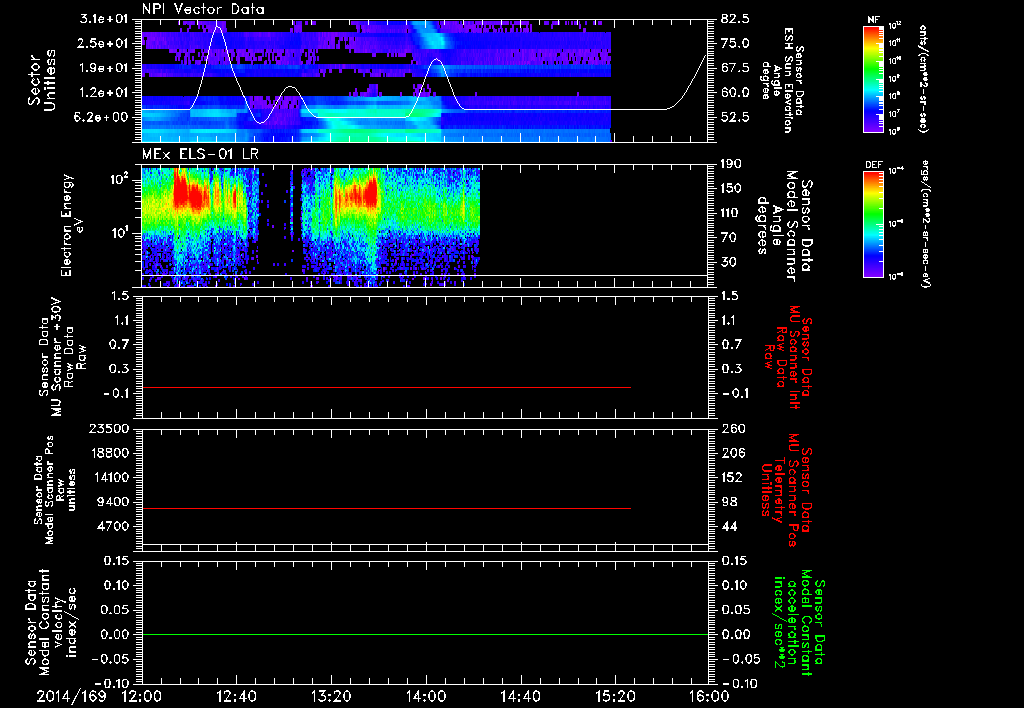Screen dimensions: 1024x708
Task: Click the 'Model Scanner Pos Raw unitless' axis title
Action: click(55, 490)
